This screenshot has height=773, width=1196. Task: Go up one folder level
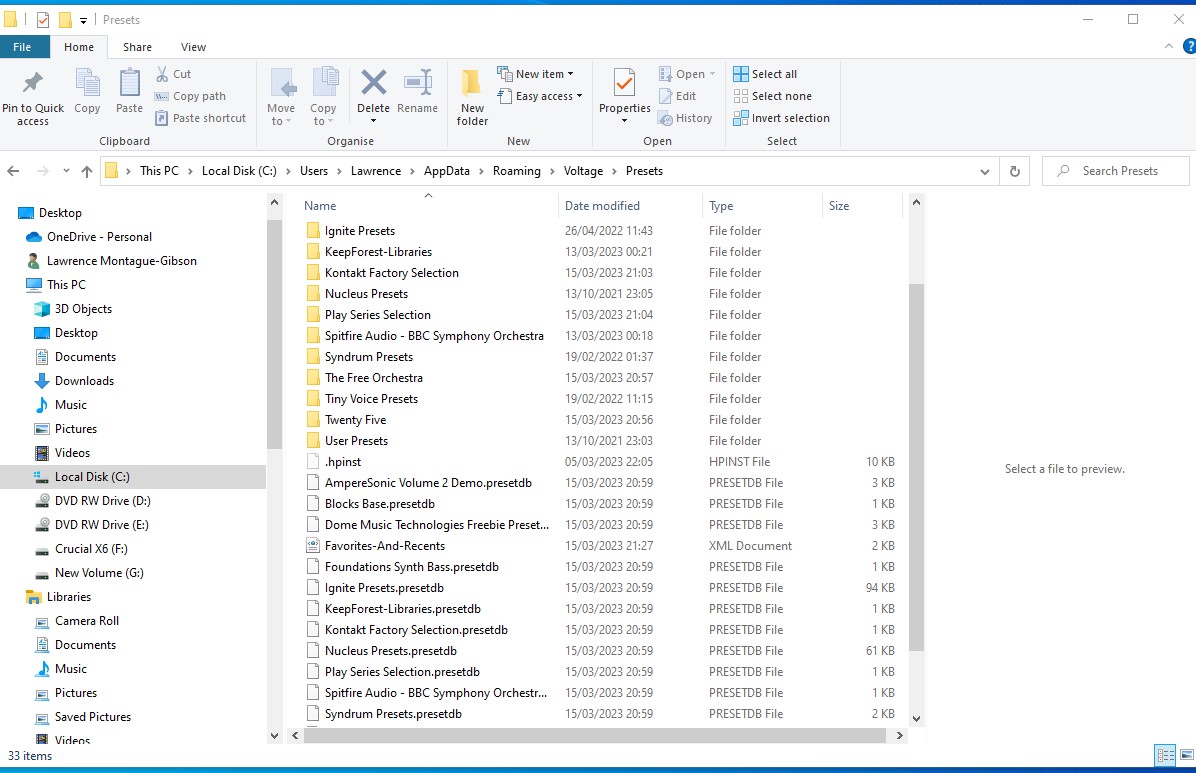[87, 171]
